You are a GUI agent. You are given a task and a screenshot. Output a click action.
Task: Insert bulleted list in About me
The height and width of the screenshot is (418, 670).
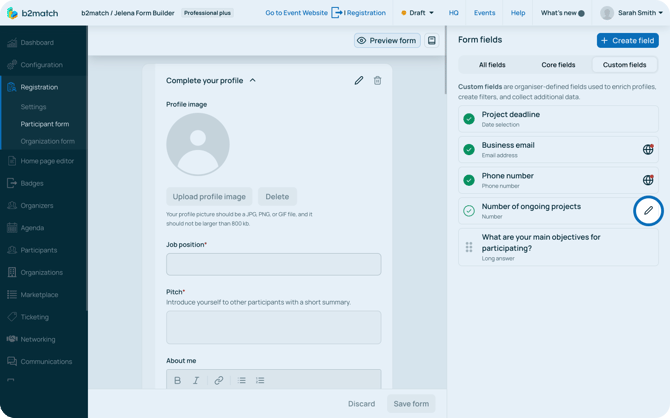tap(241, 380)
